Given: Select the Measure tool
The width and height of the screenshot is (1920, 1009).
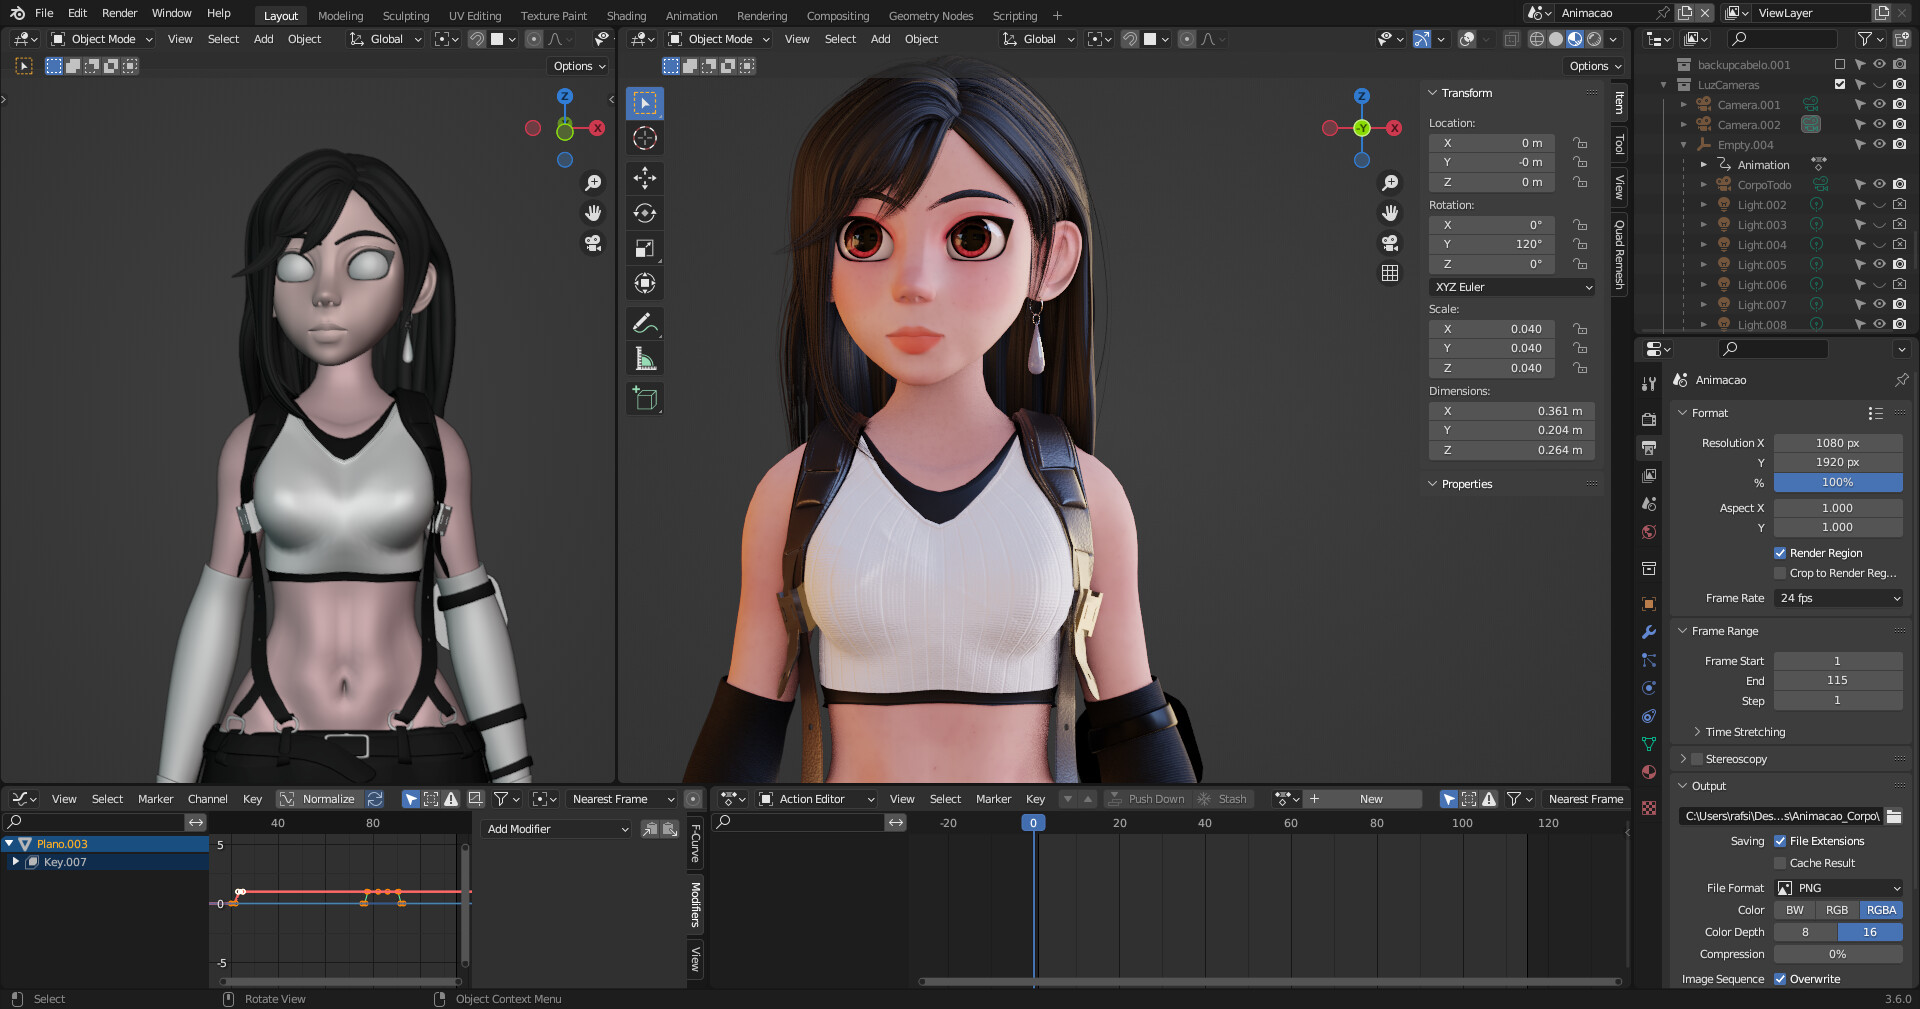Looking at the screenshot, I should click(645, 359).
